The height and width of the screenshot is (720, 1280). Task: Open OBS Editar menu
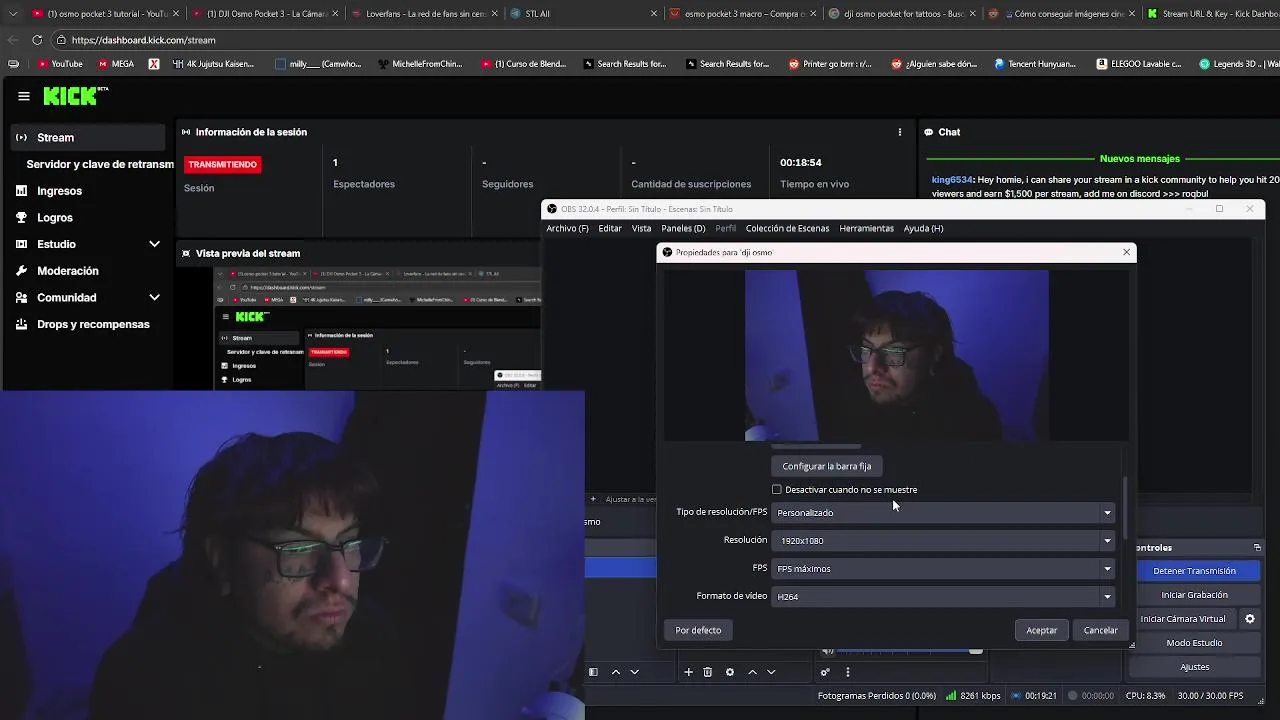click(x=610, y=228)
